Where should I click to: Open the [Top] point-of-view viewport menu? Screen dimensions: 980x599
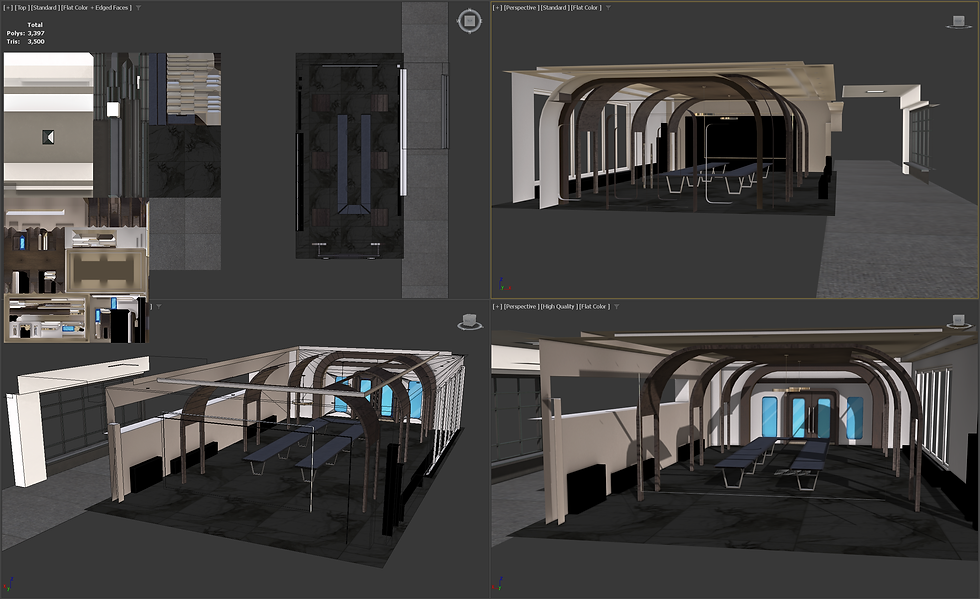click(21, 8)
